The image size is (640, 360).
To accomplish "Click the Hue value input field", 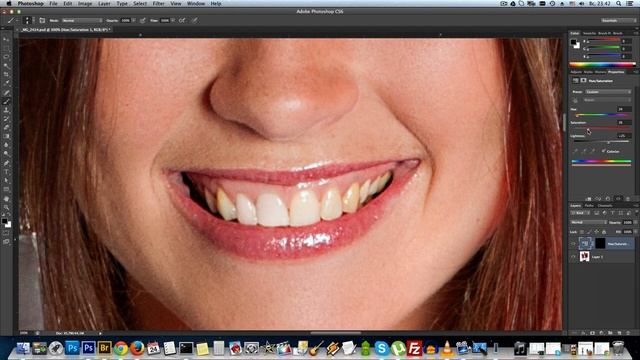I will [624, 109].
